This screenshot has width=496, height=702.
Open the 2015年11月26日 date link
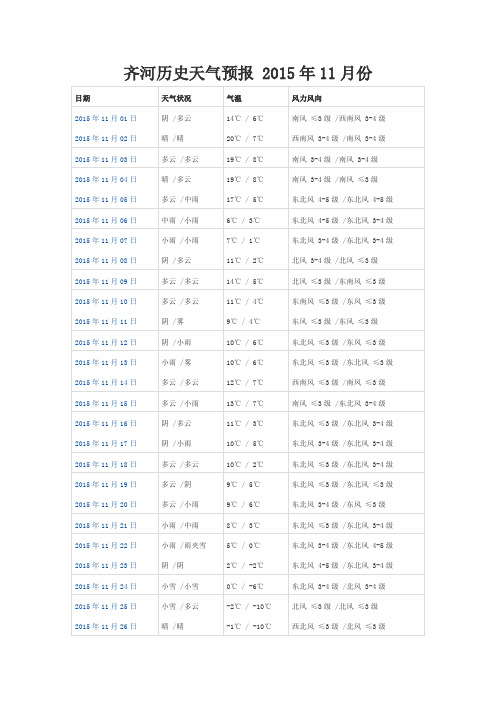(x=106, y=627)
